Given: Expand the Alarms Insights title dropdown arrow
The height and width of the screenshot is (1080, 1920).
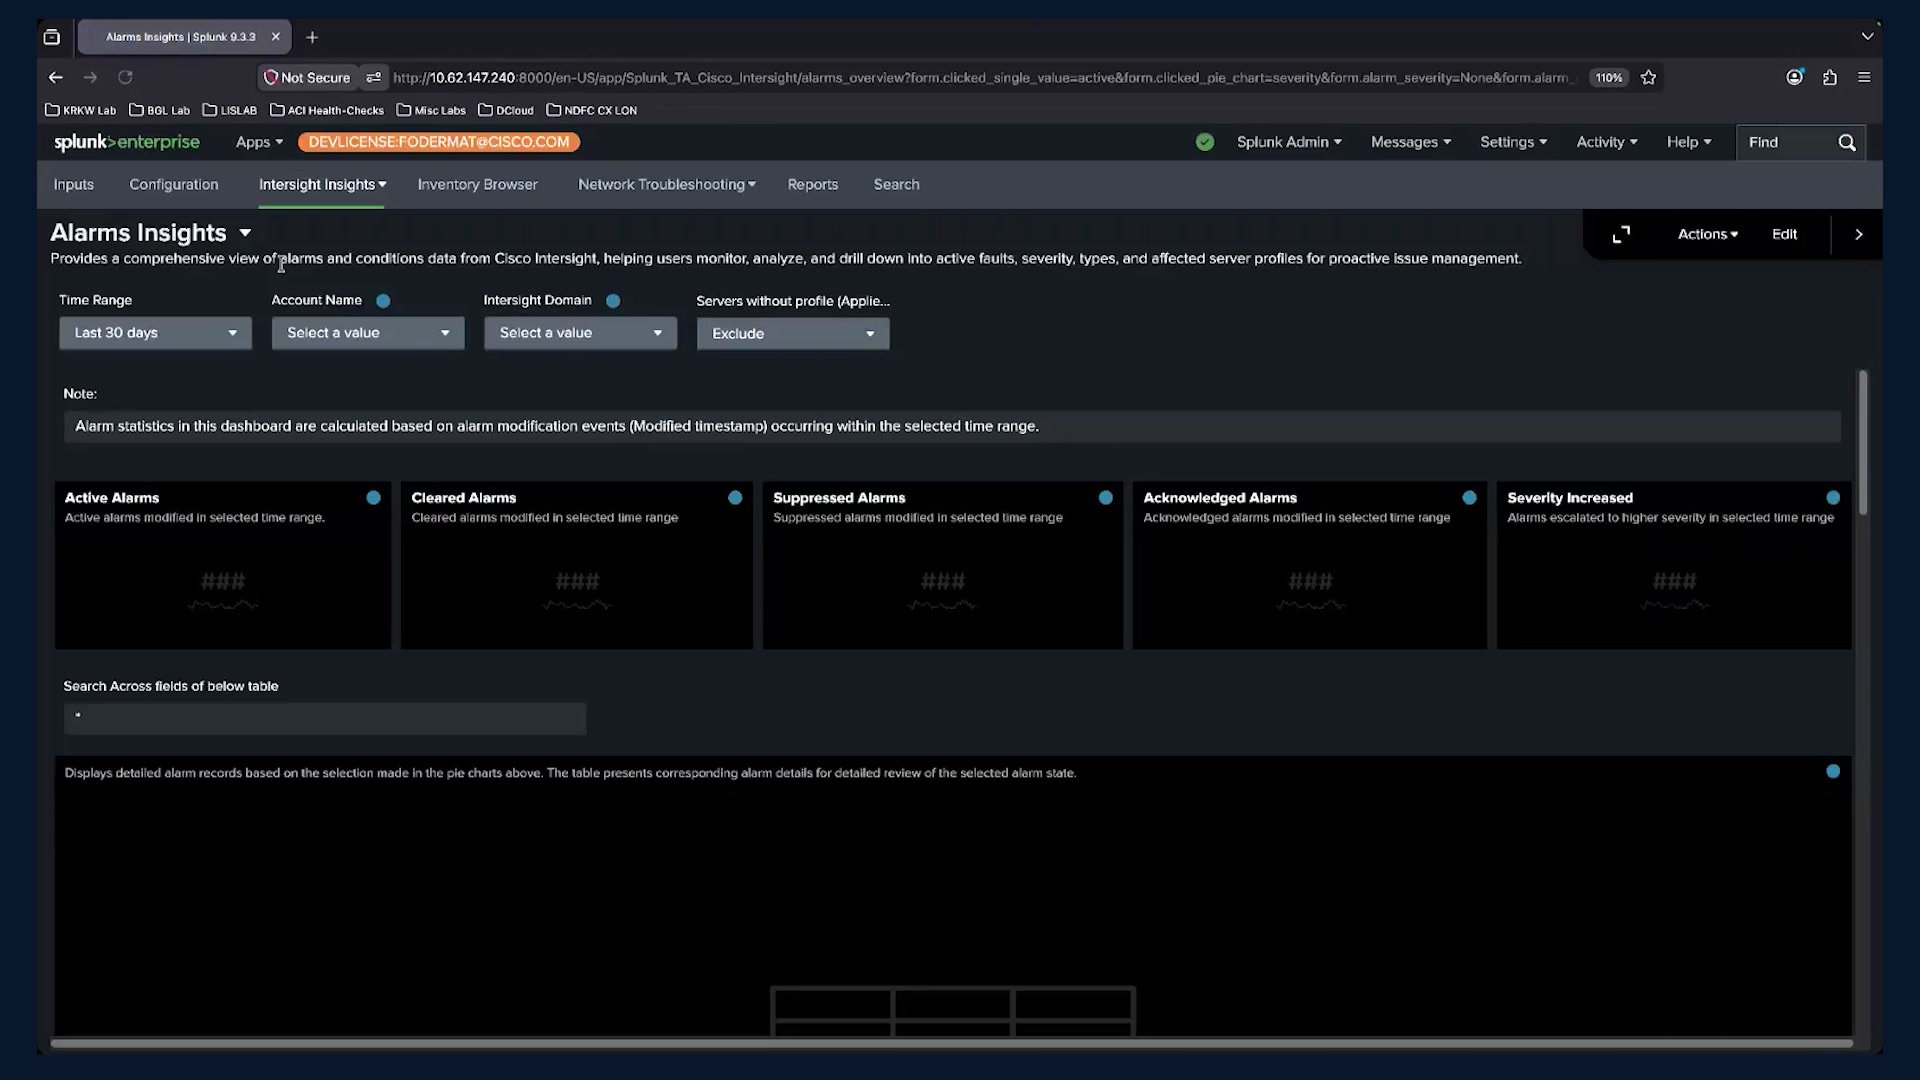Looking at the screenshot, I should 245,233.
